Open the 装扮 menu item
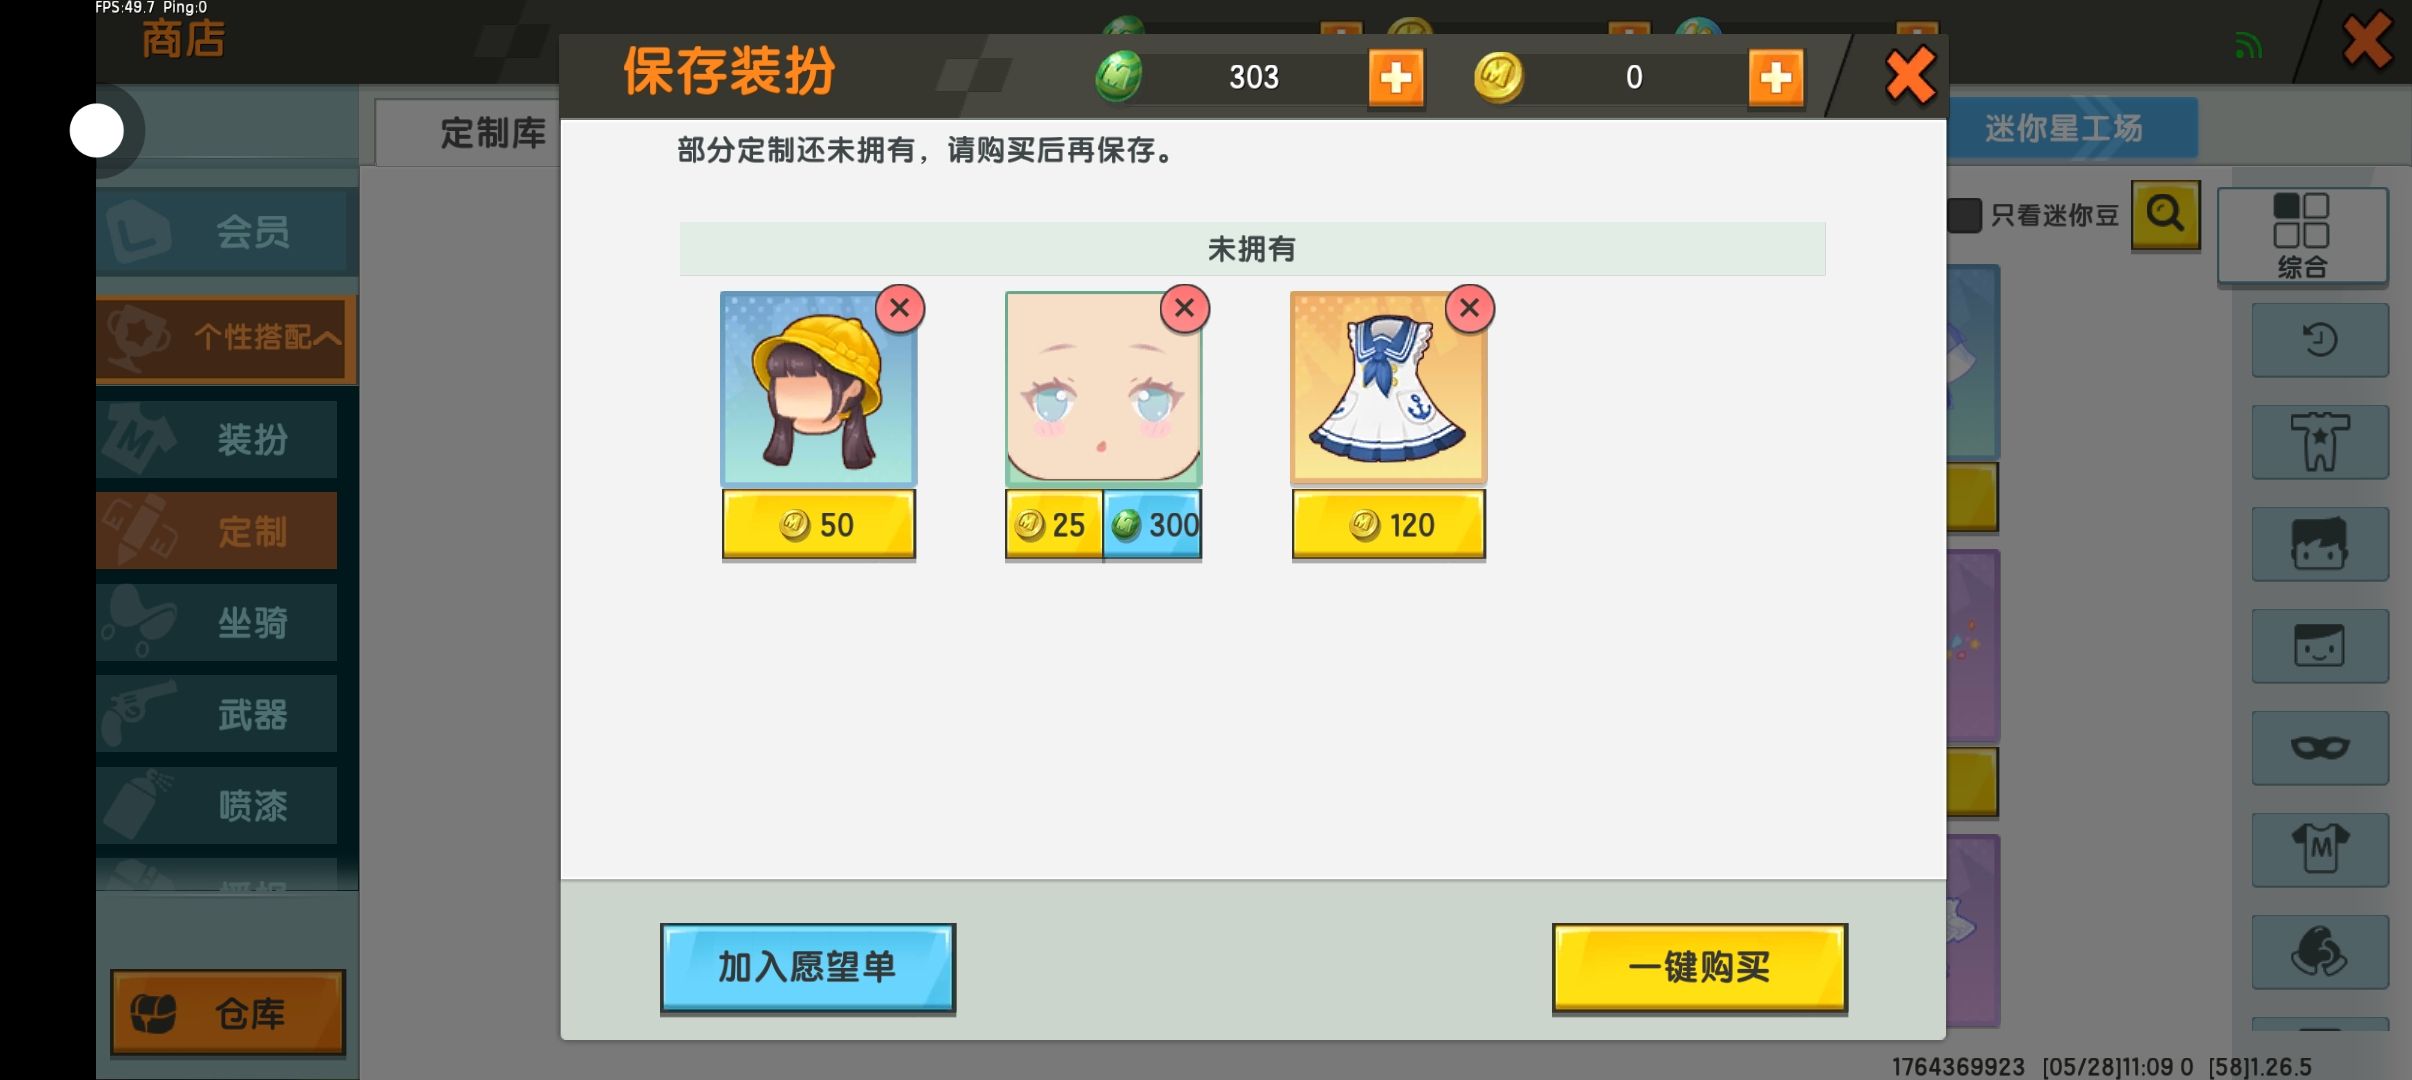This screenshot has width=2412, height=1080. coord(217,439)
